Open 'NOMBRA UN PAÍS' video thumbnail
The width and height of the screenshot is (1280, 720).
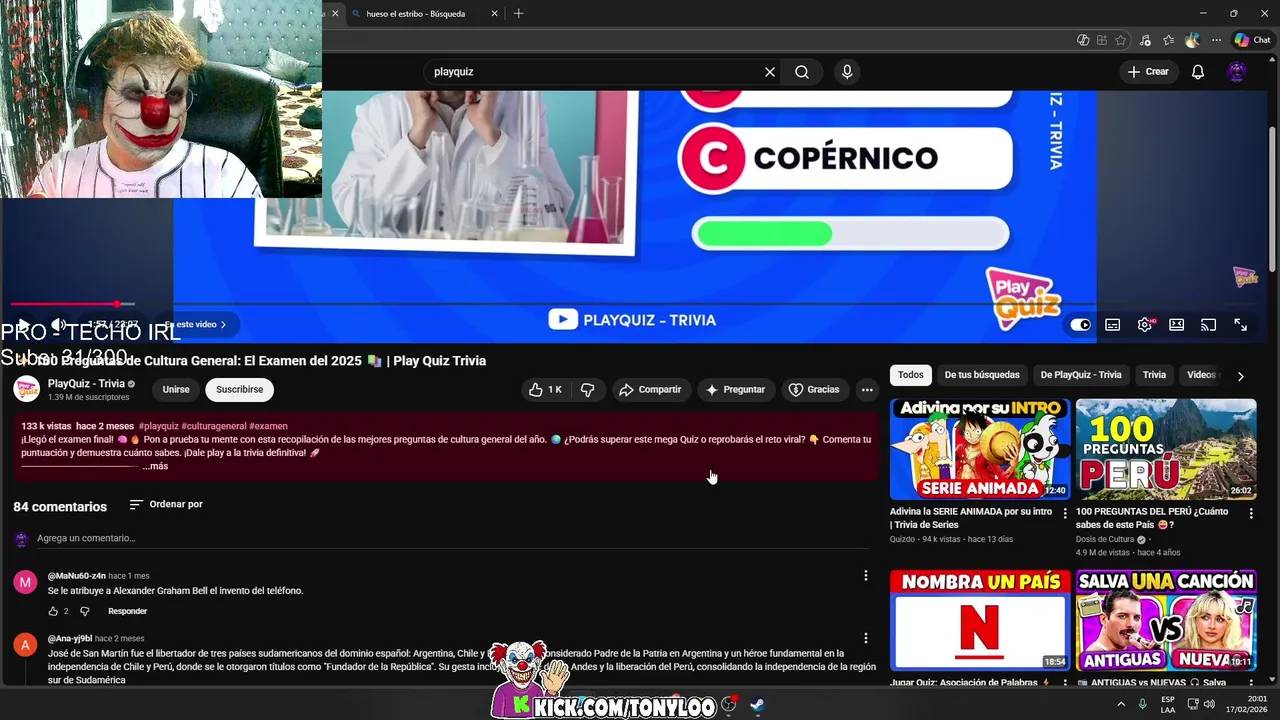click(980, 620)
